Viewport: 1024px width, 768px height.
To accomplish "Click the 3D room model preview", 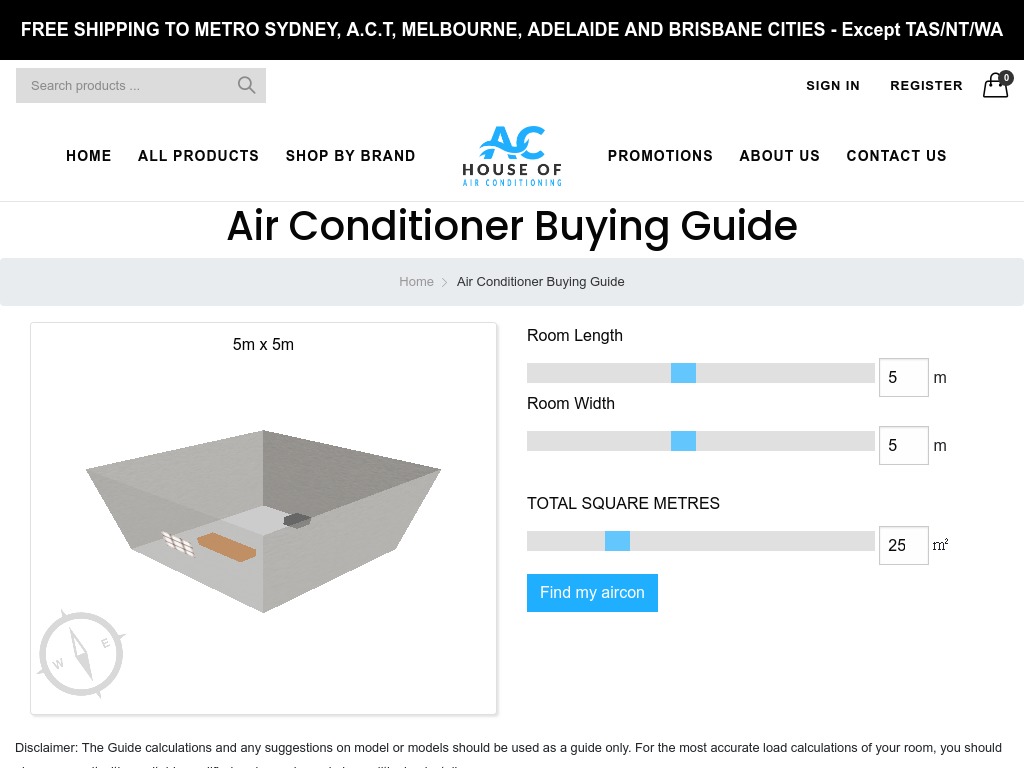I will [264, 520].
